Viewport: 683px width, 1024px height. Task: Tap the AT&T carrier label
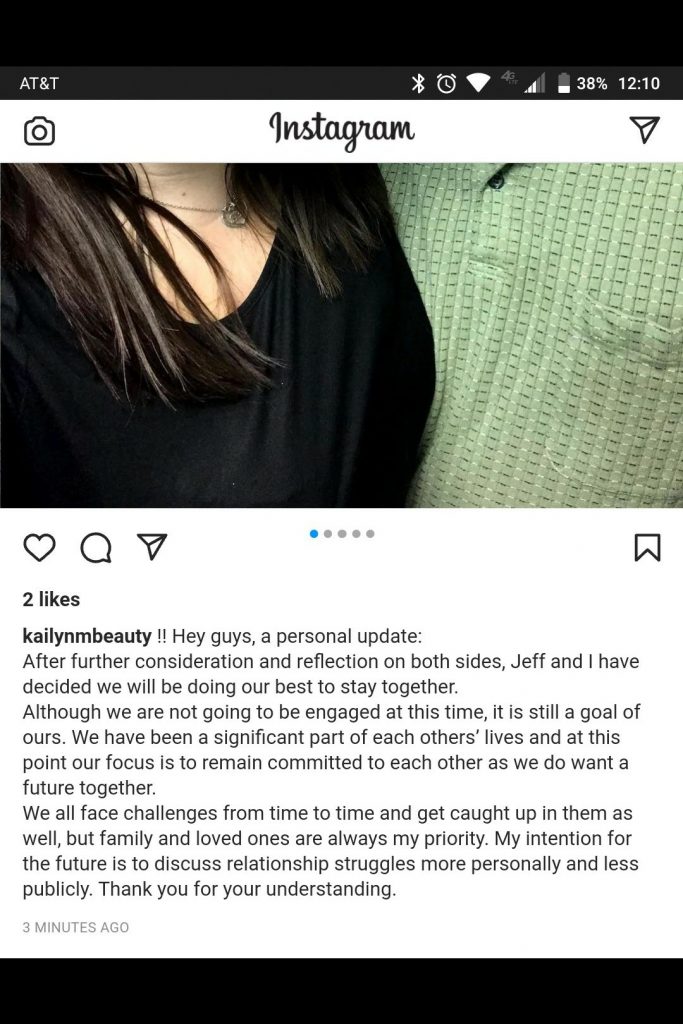coord(39,83)
